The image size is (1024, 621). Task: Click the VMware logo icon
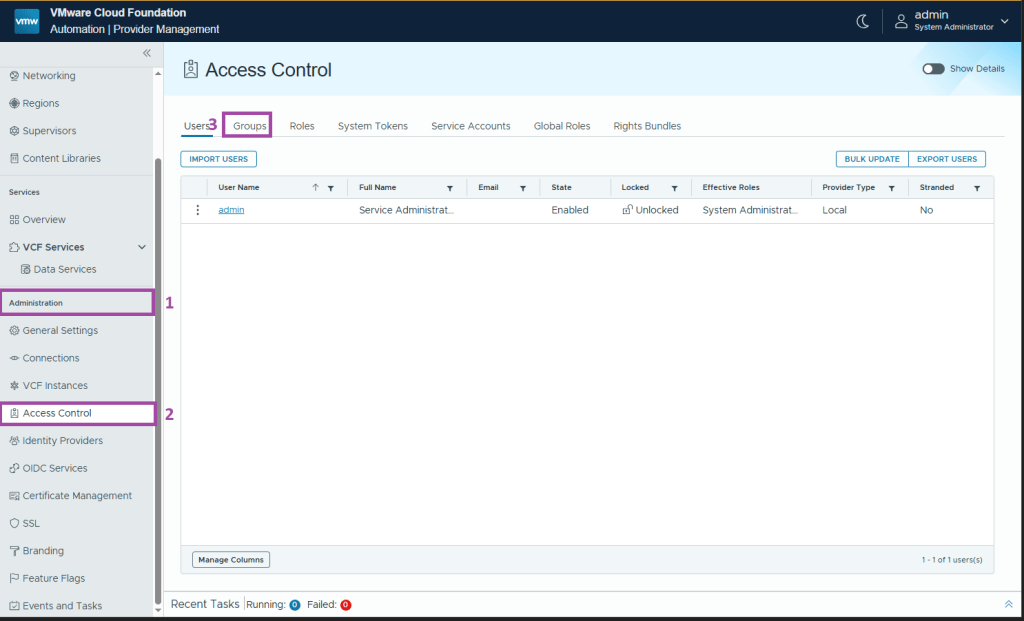click(x=27, y=21)
